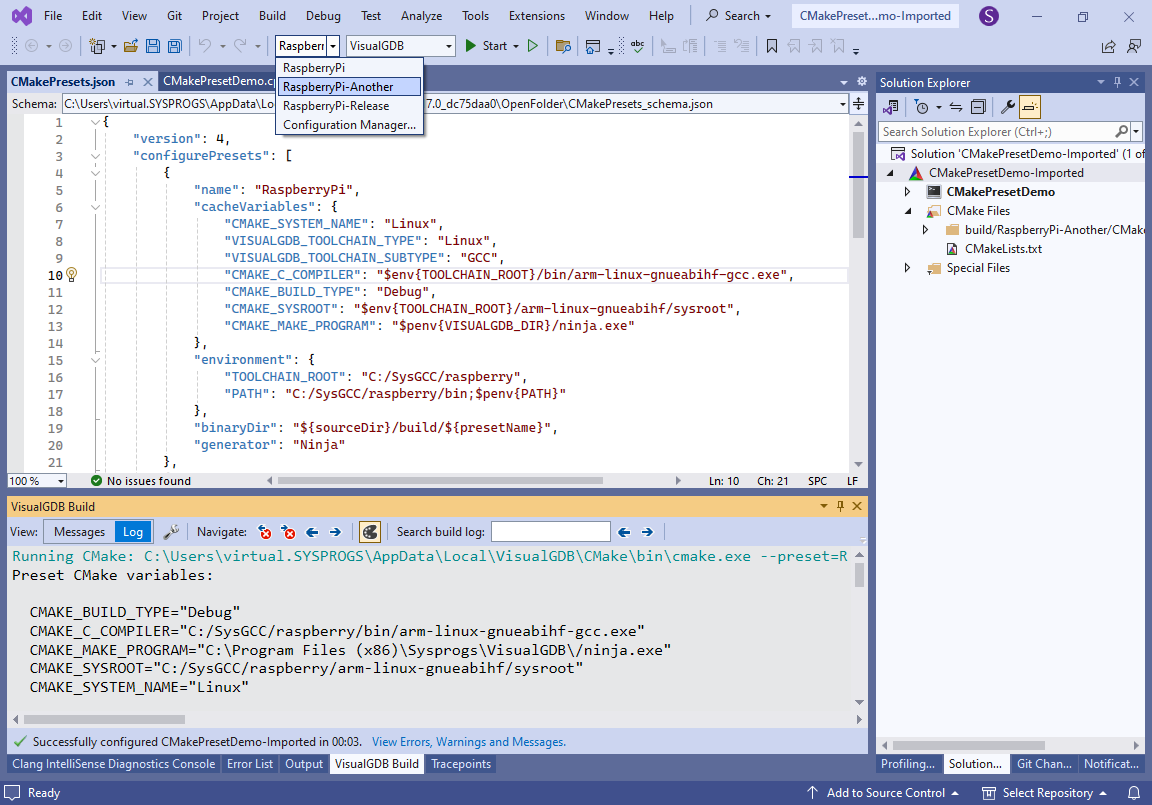
Task: Open the configuration dropdown arrow
Action: [x=333, y=46]
